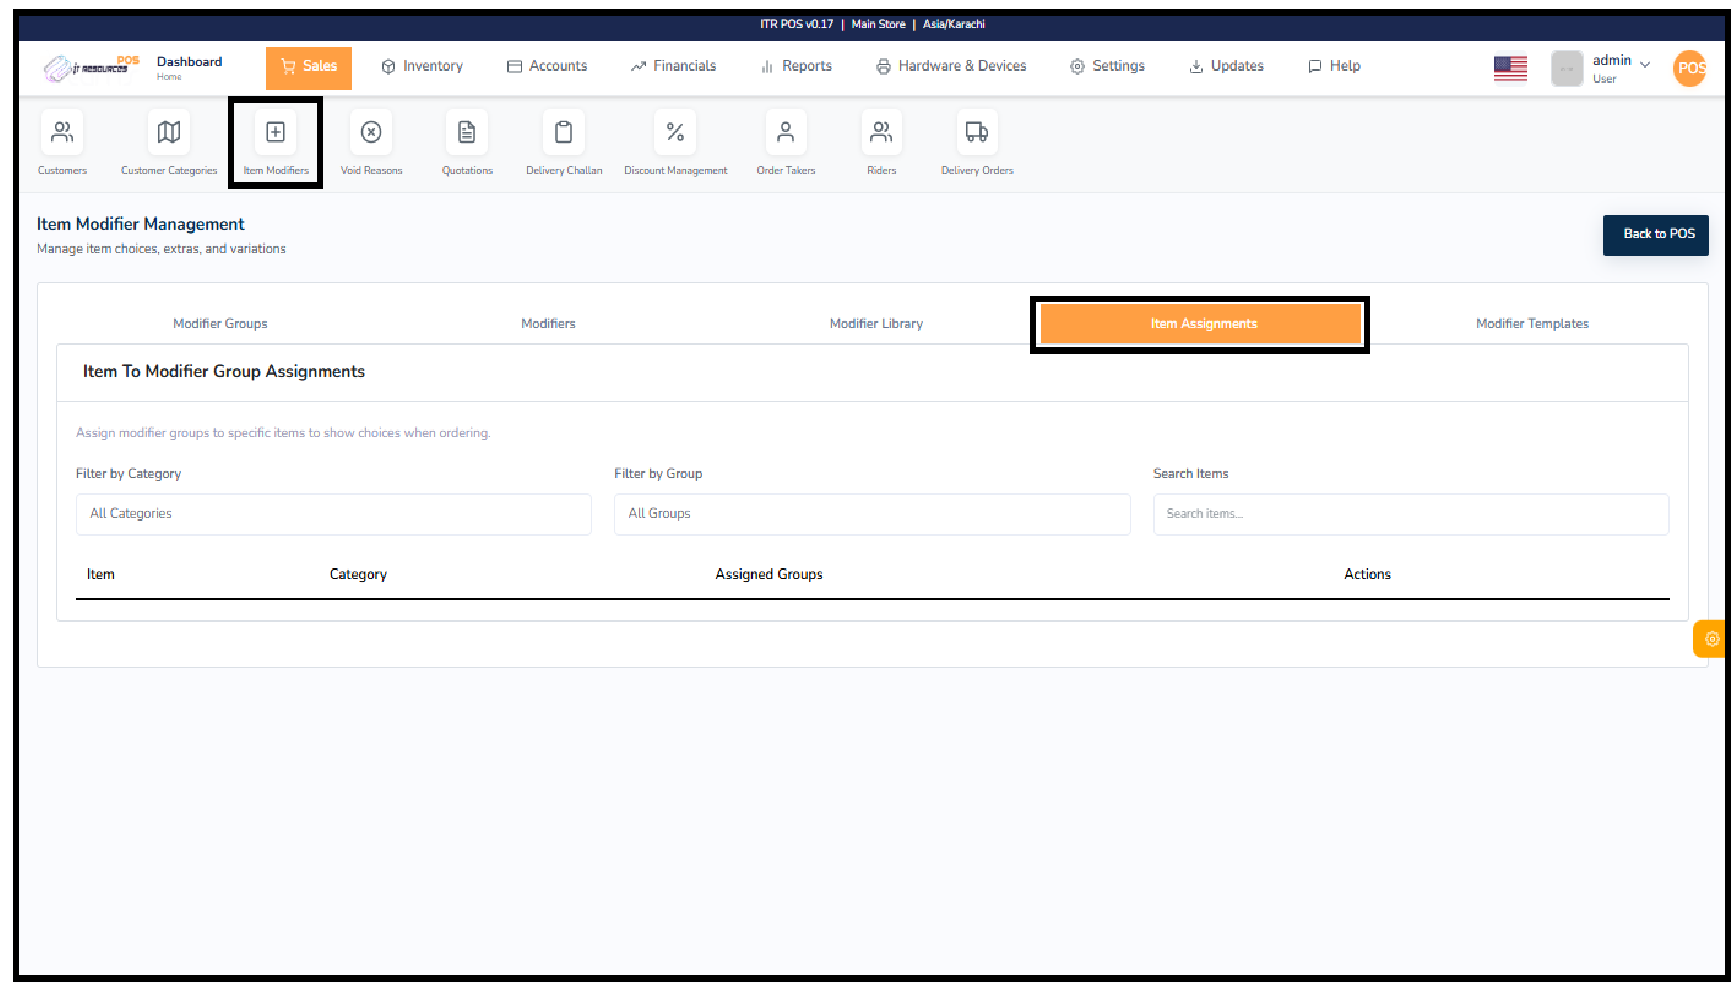Open the Inventory menu
The width and height of the screenshot is (1736, 992).
point(422,67)
